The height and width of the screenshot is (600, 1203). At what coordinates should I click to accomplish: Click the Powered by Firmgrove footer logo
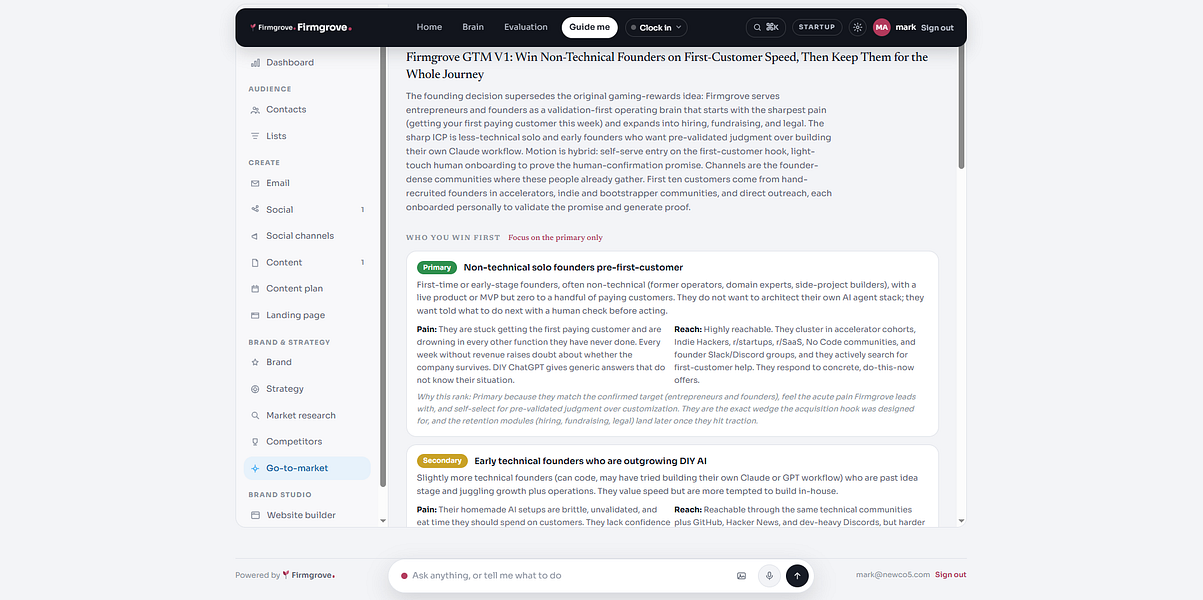coord(285,575)
